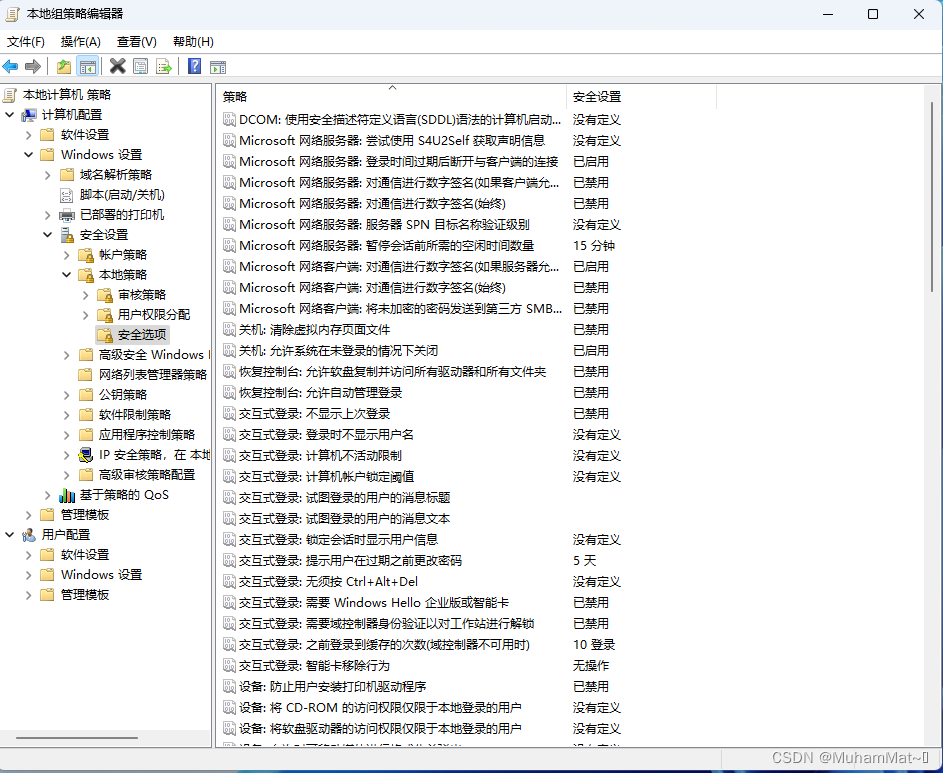The image size is (943, 773).
Task: Open the 操作(A) menu
Action: [81, 42]
